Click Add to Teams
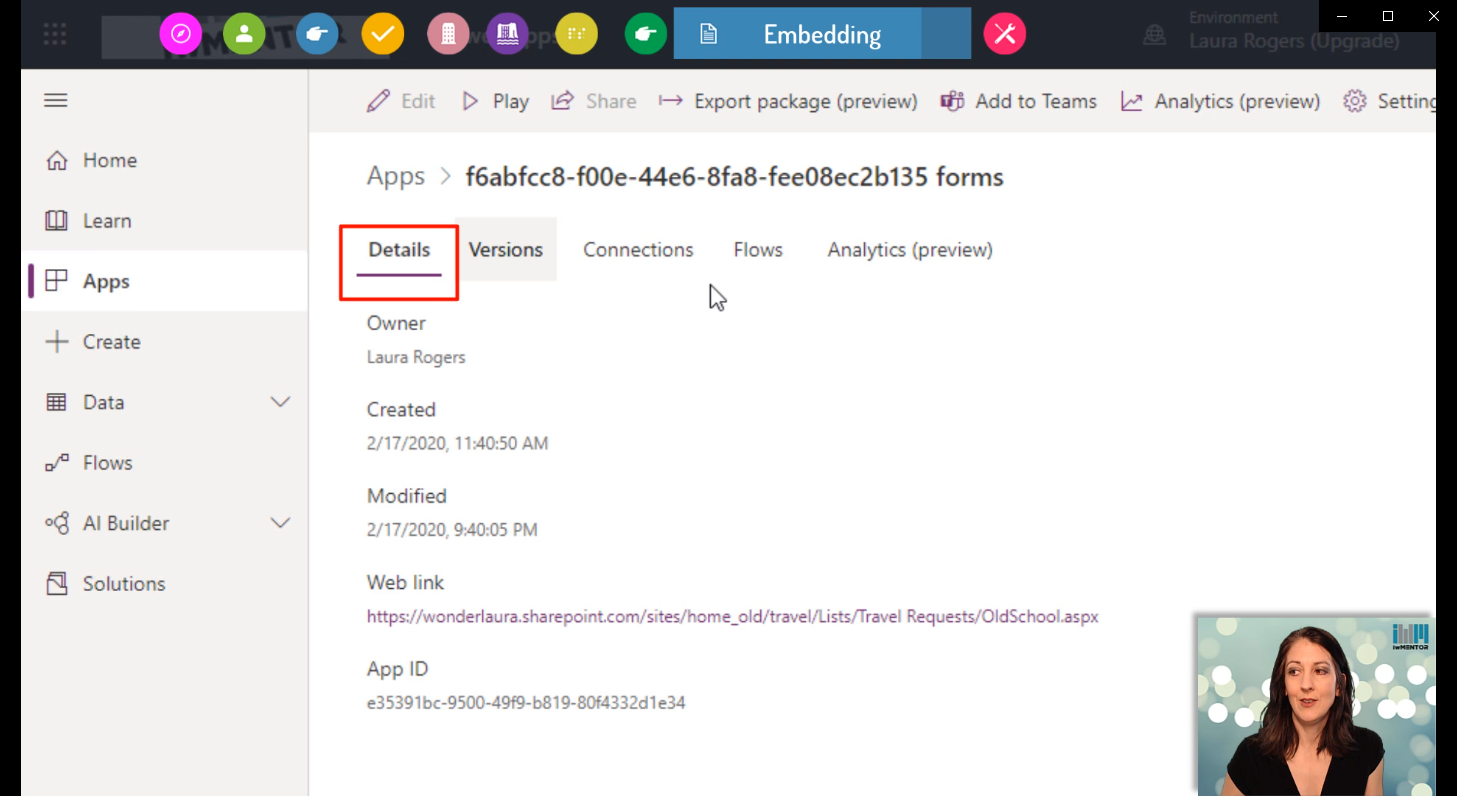The height and width of the screenshot is (796, 1457). click(1019, 101)
